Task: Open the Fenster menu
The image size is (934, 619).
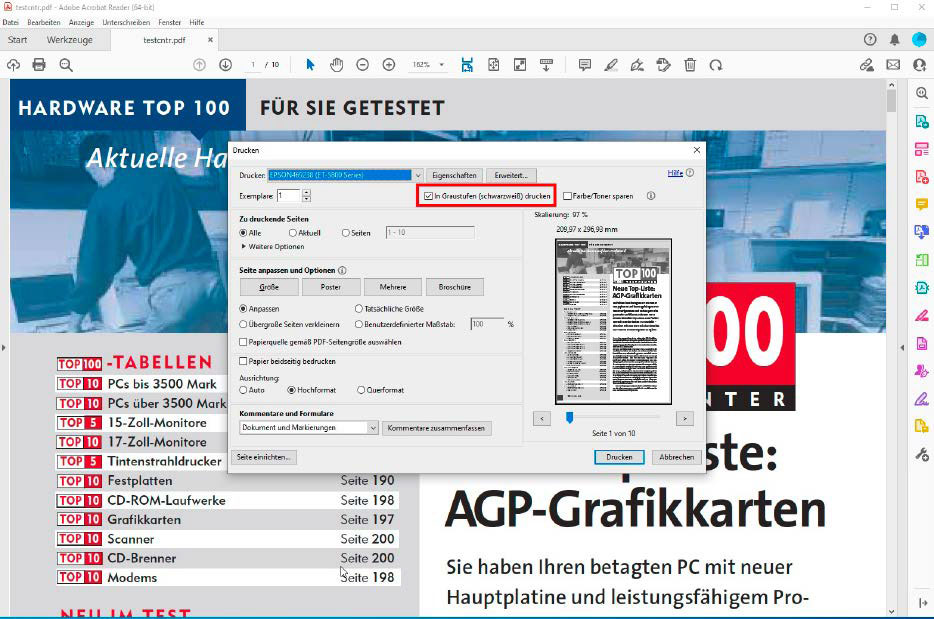Action: 169,22
